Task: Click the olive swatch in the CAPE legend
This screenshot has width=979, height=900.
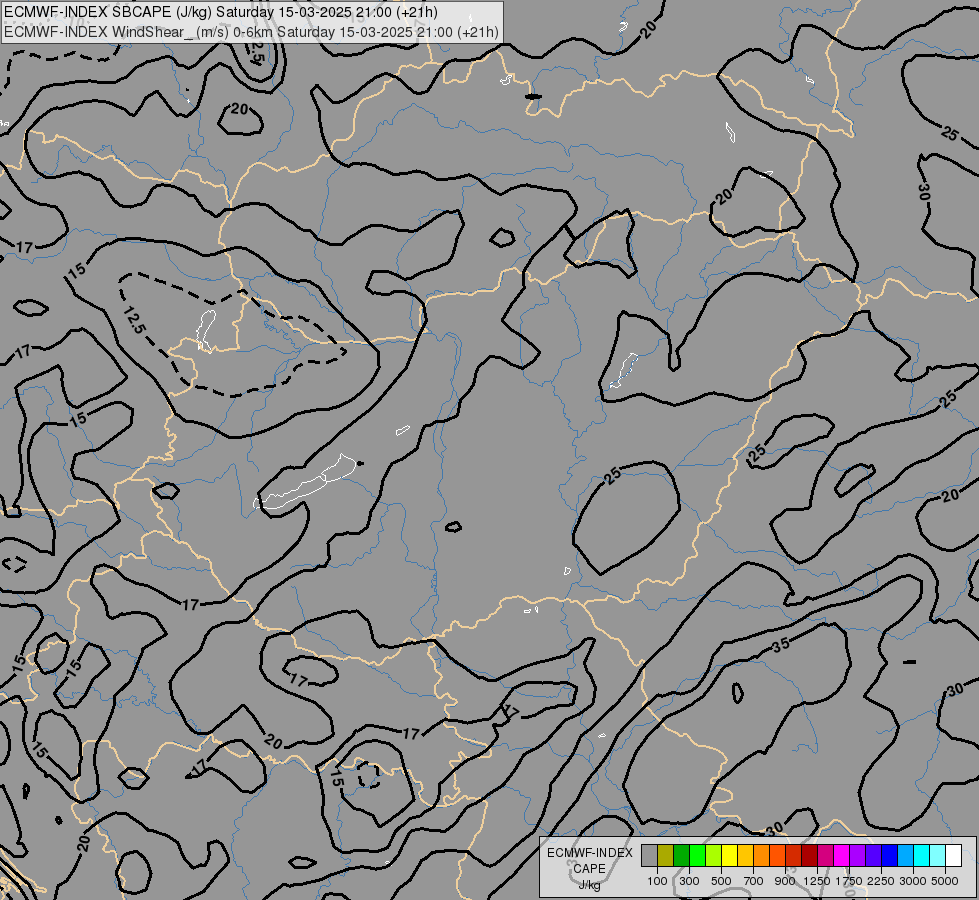Action: tap(666, 855)
